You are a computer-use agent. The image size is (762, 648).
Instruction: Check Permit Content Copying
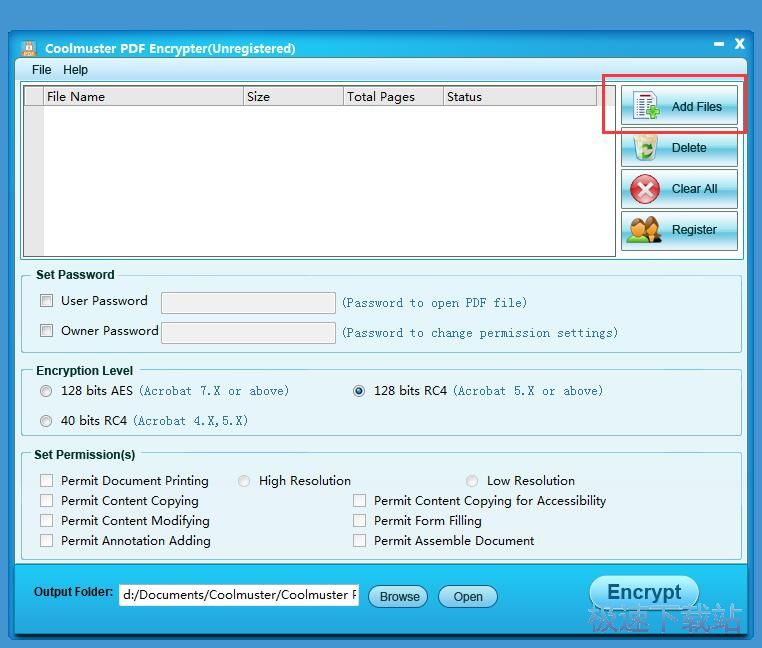[x=47, y=500]
